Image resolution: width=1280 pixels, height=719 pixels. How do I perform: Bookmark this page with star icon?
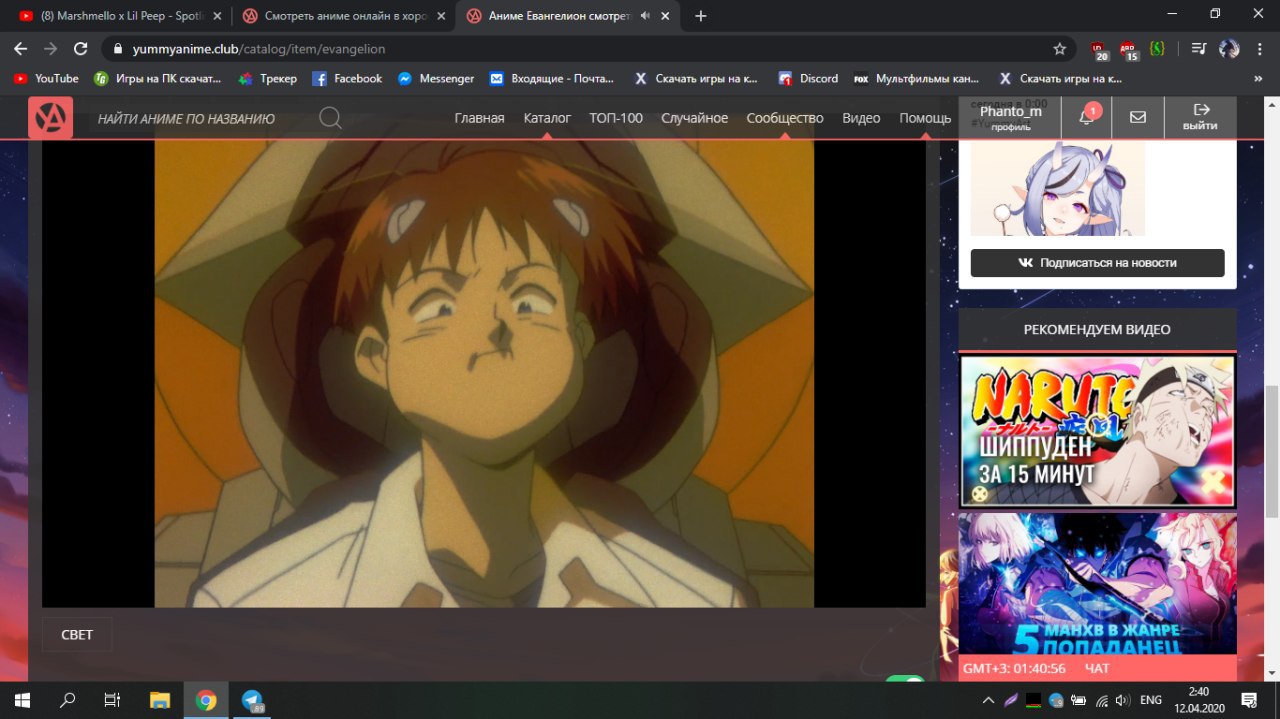click(1059, 48)
